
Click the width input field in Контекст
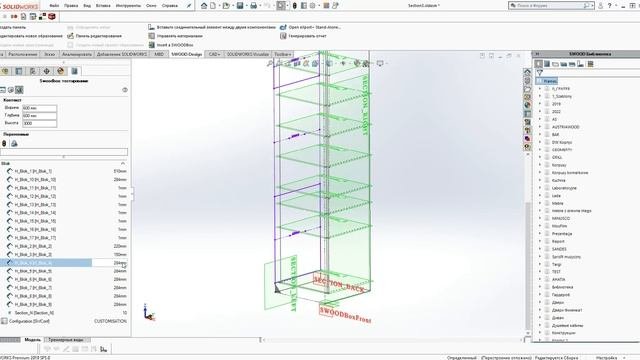(x=39, y=108)
